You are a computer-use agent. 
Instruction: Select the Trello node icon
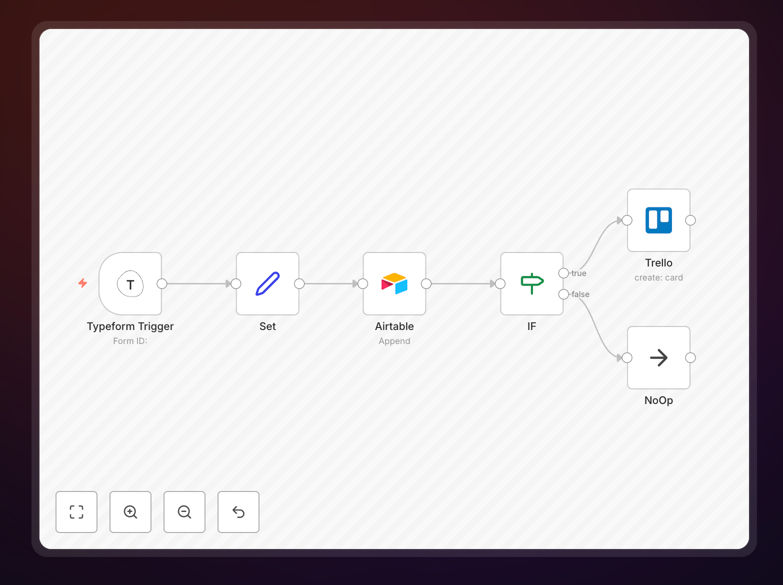(659, 220)
